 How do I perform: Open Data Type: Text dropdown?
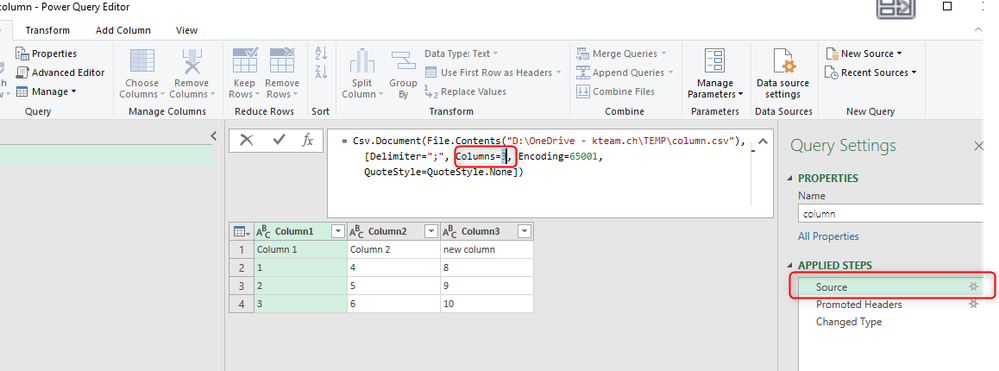(462, 54)
